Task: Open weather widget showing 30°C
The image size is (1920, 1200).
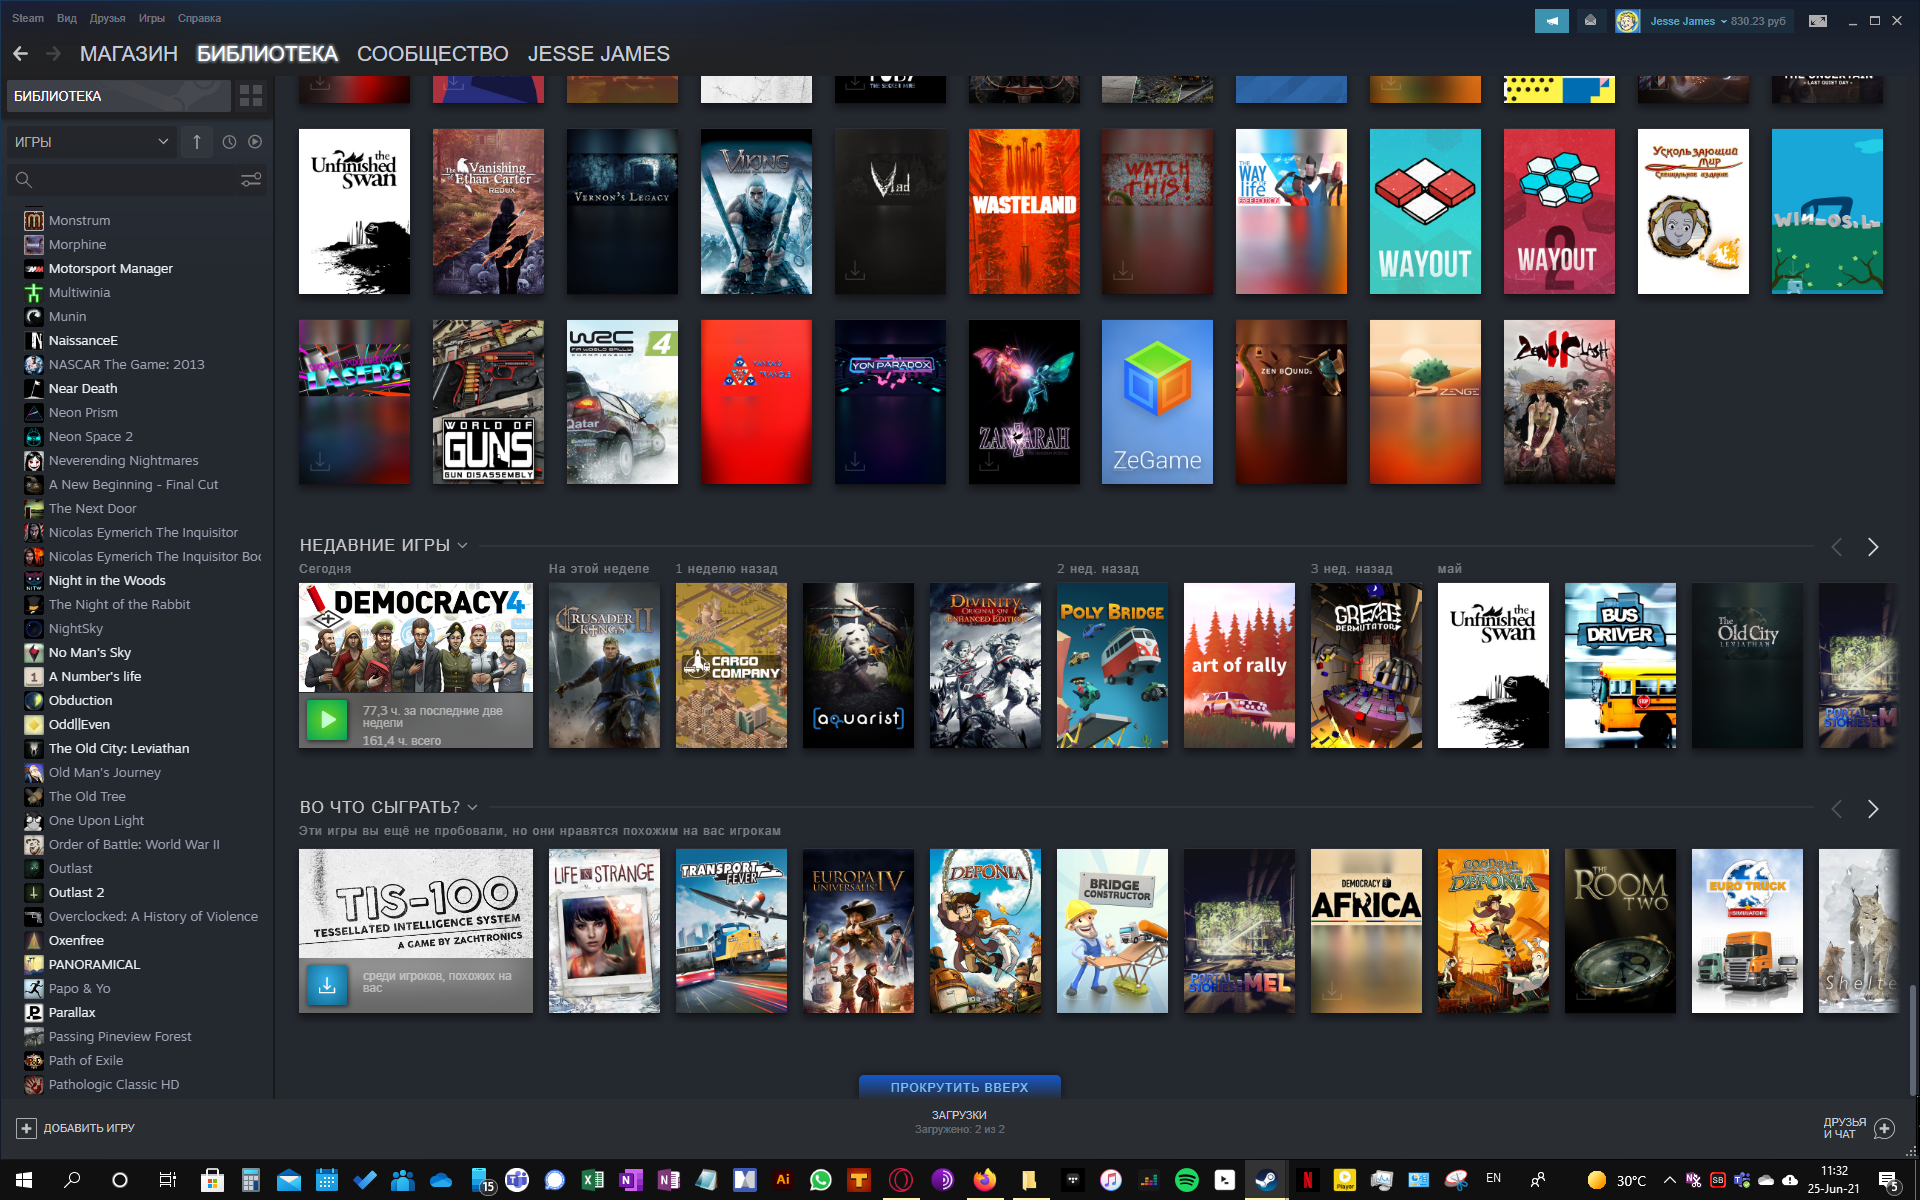Action: [1617, 1180]
